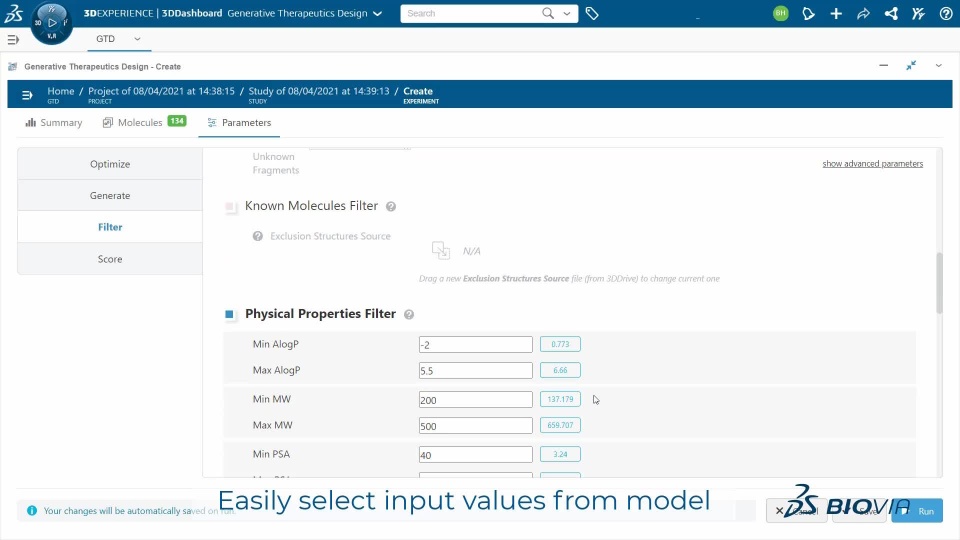The width and height of the screenshot is (960, 540).
Task: Click show advanced parameters link
Action: click(x=872, y=164)
